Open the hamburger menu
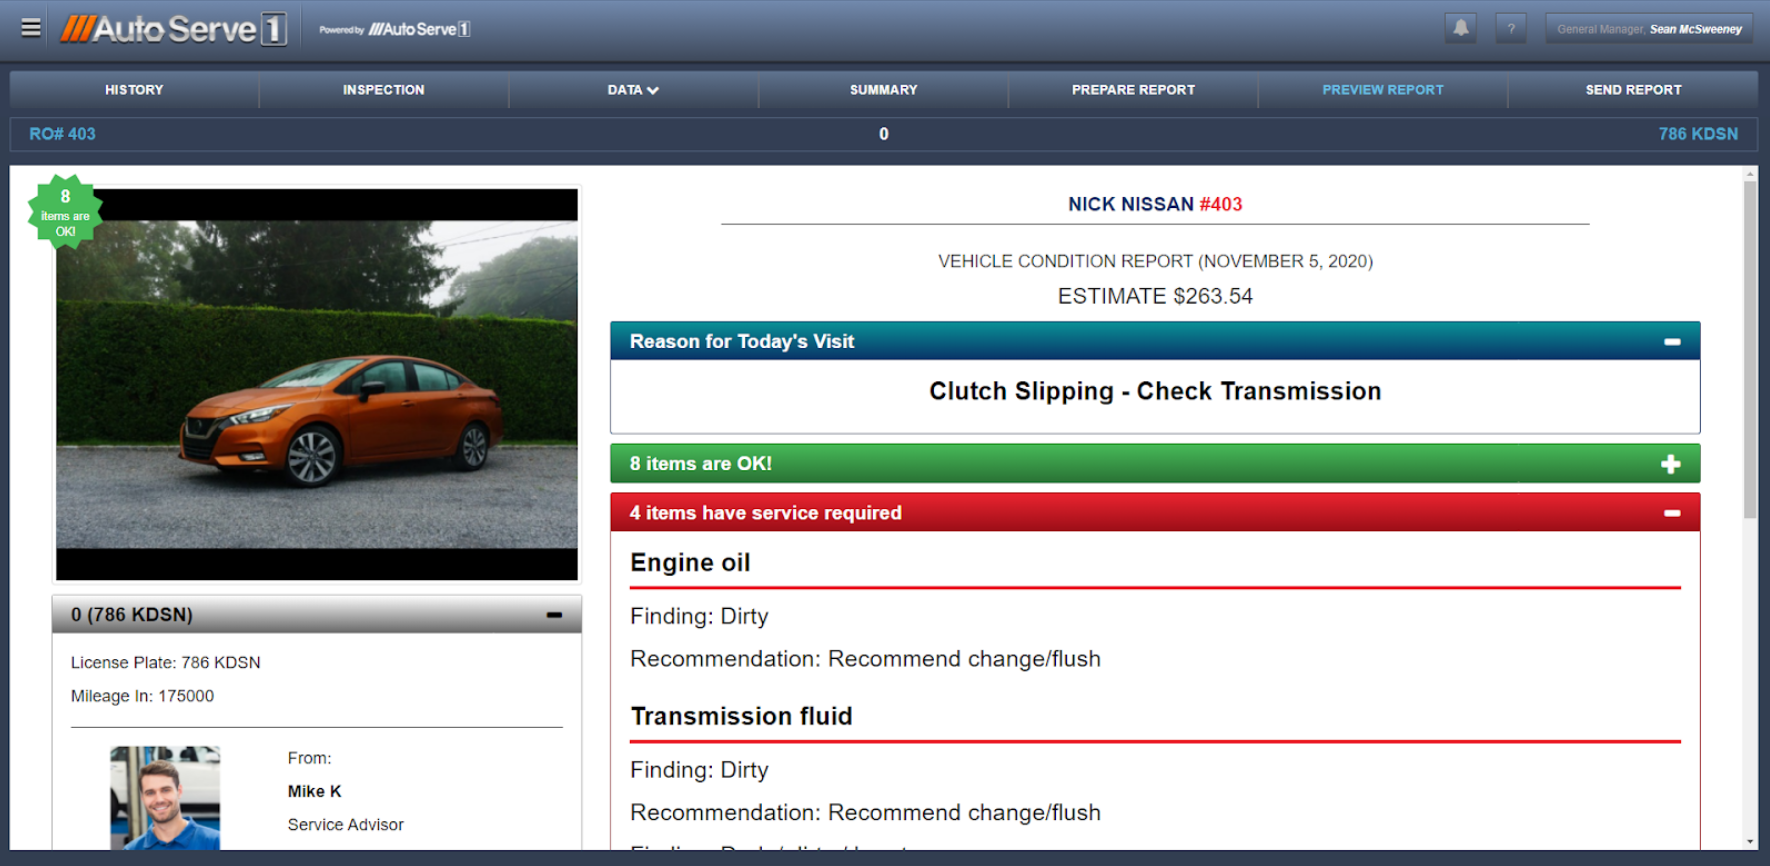The image size is (1770, 866). (x=31, y=28)
